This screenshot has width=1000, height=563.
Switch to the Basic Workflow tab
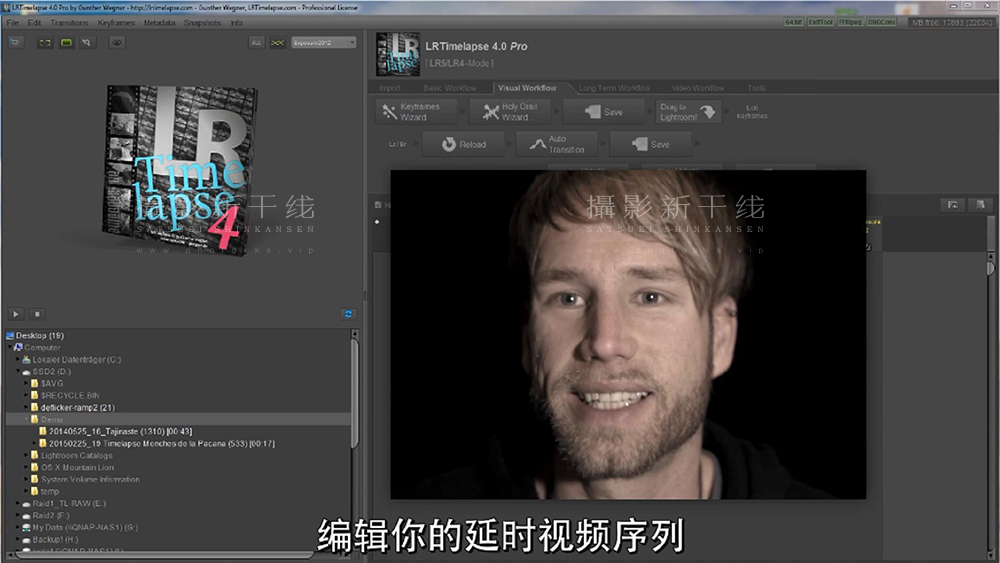click(x=450, y=88)
